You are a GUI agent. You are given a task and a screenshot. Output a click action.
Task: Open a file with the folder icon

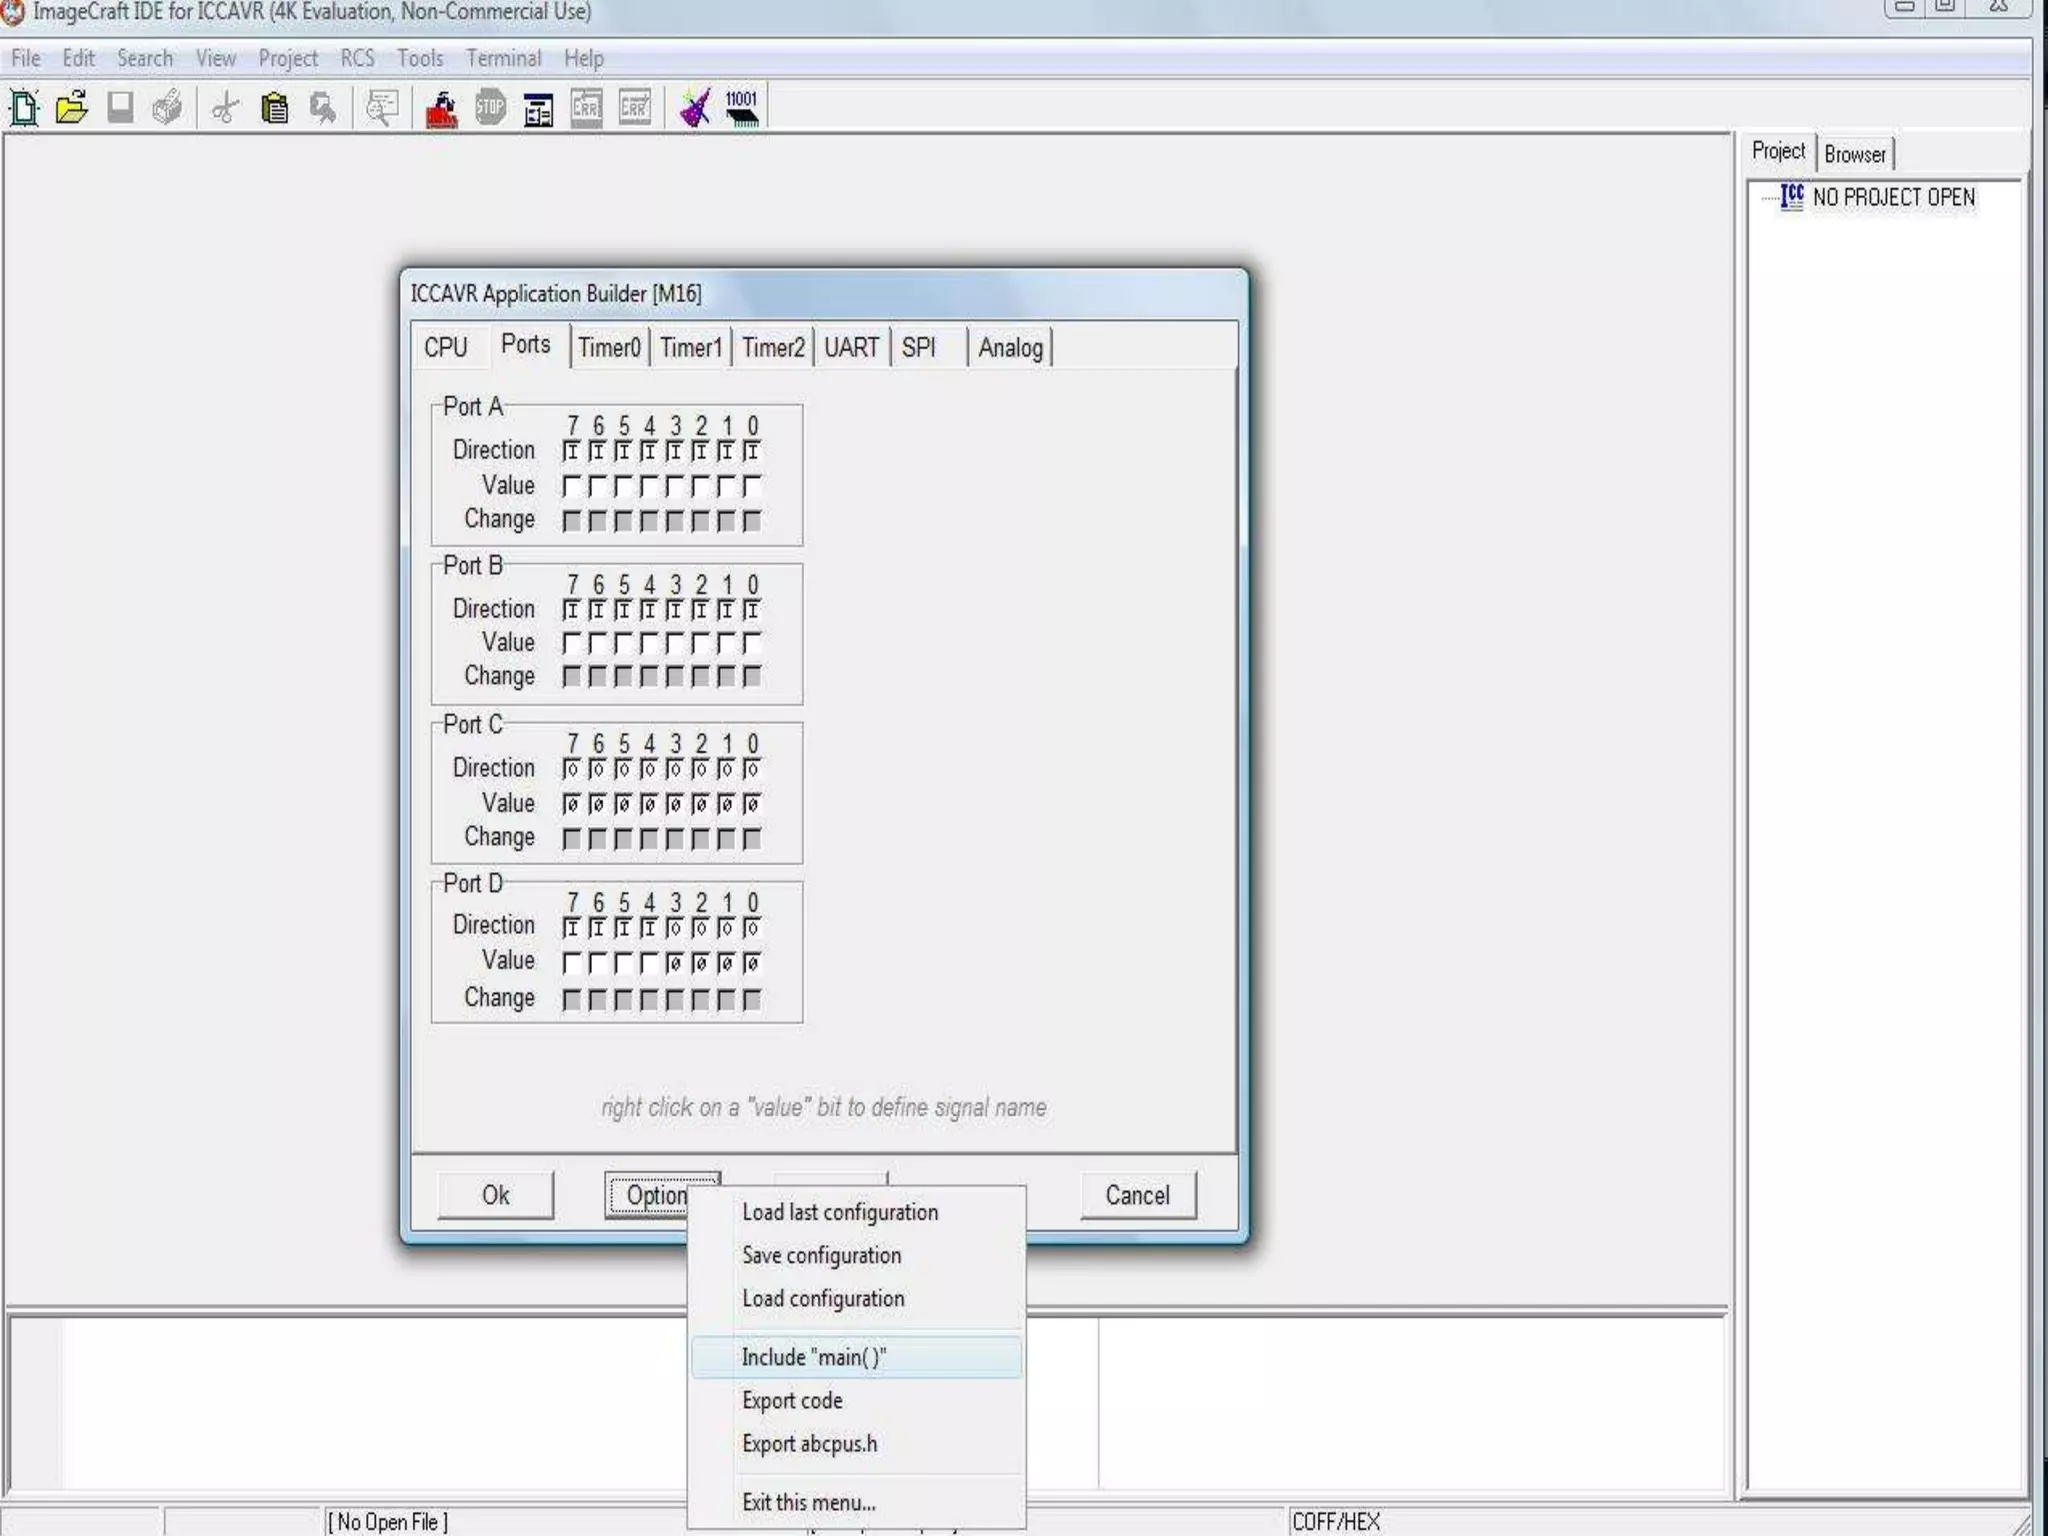click(x=72, y=108)
